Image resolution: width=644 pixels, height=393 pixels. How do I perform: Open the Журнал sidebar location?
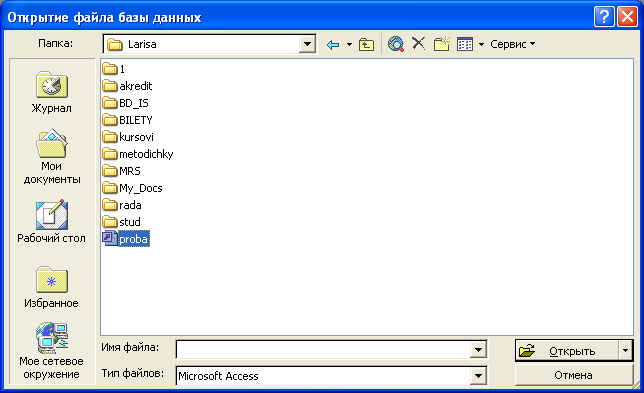(52, 93)
